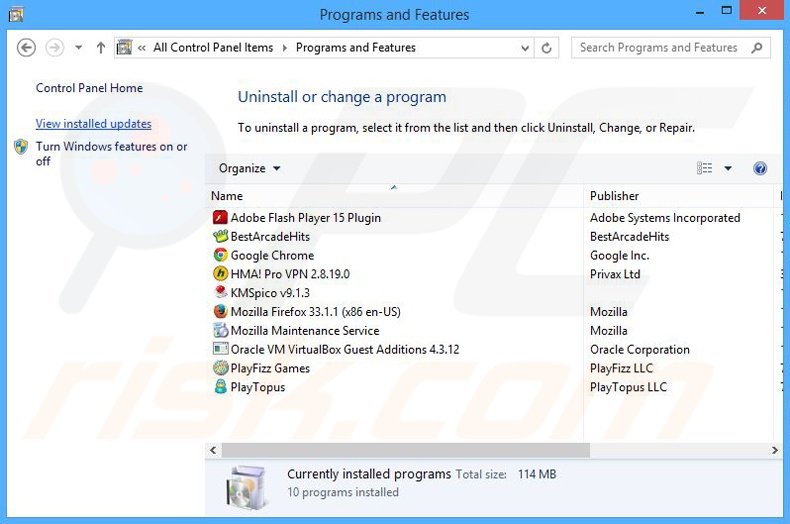Open Control Panel Home link

[89, 88]
